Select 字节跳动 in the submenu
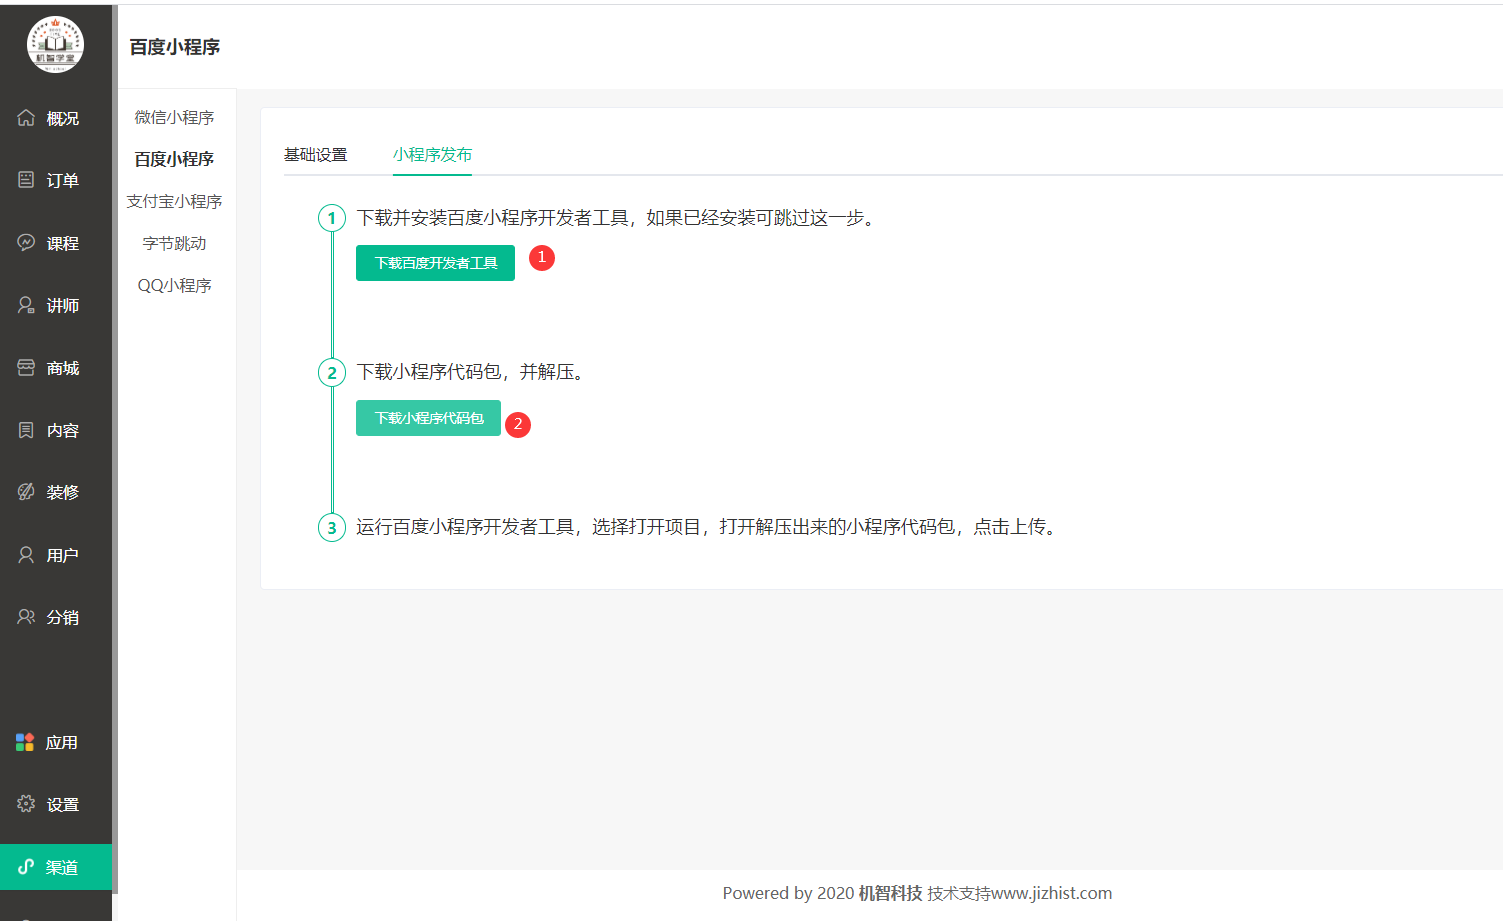This screenshot has width=1503, height=921. pyautogui.click(x=175, y=243)
